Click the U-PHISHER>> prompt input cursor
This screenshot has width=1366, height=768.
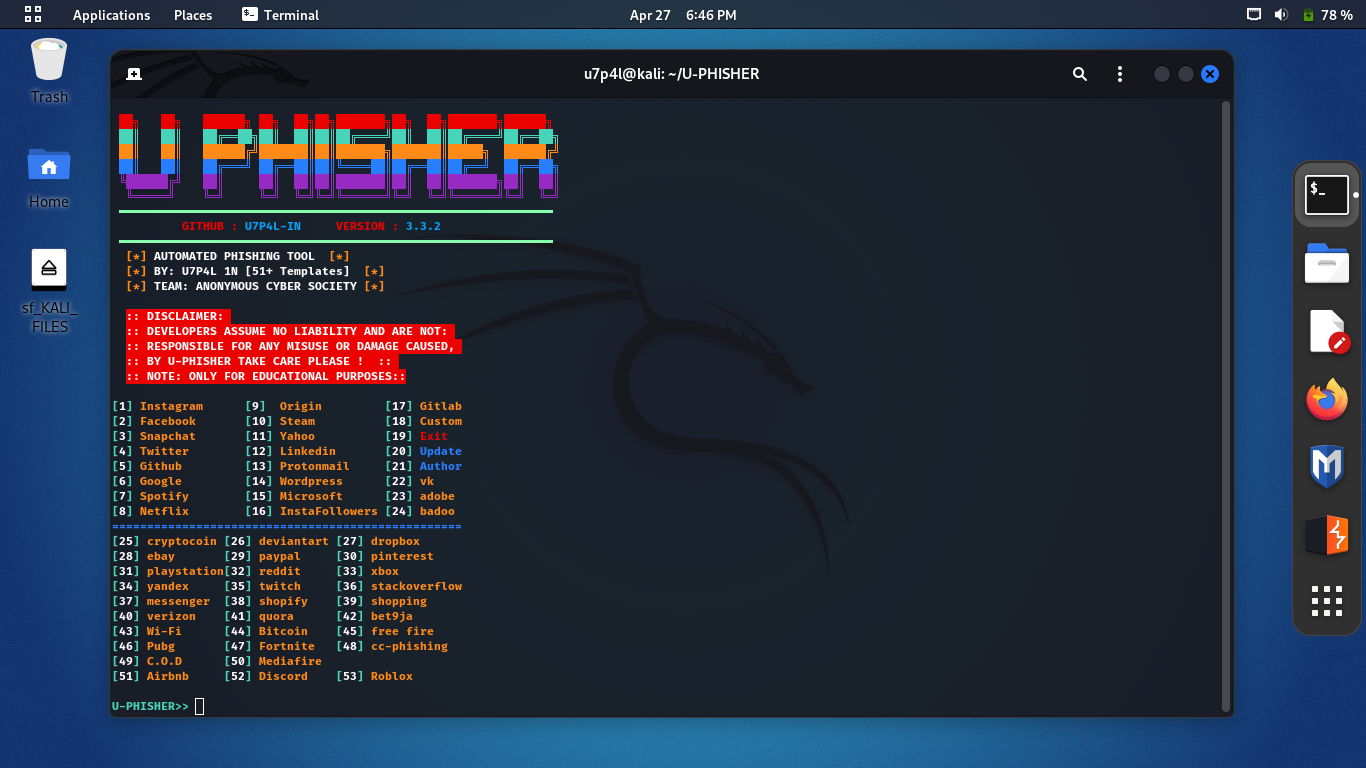(199, 706)
